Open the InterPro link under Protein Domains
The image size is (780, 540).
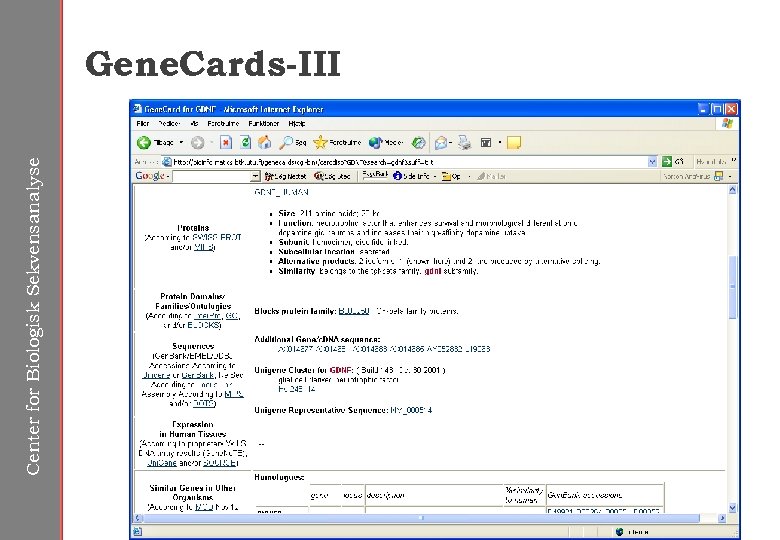coord(208,316)
